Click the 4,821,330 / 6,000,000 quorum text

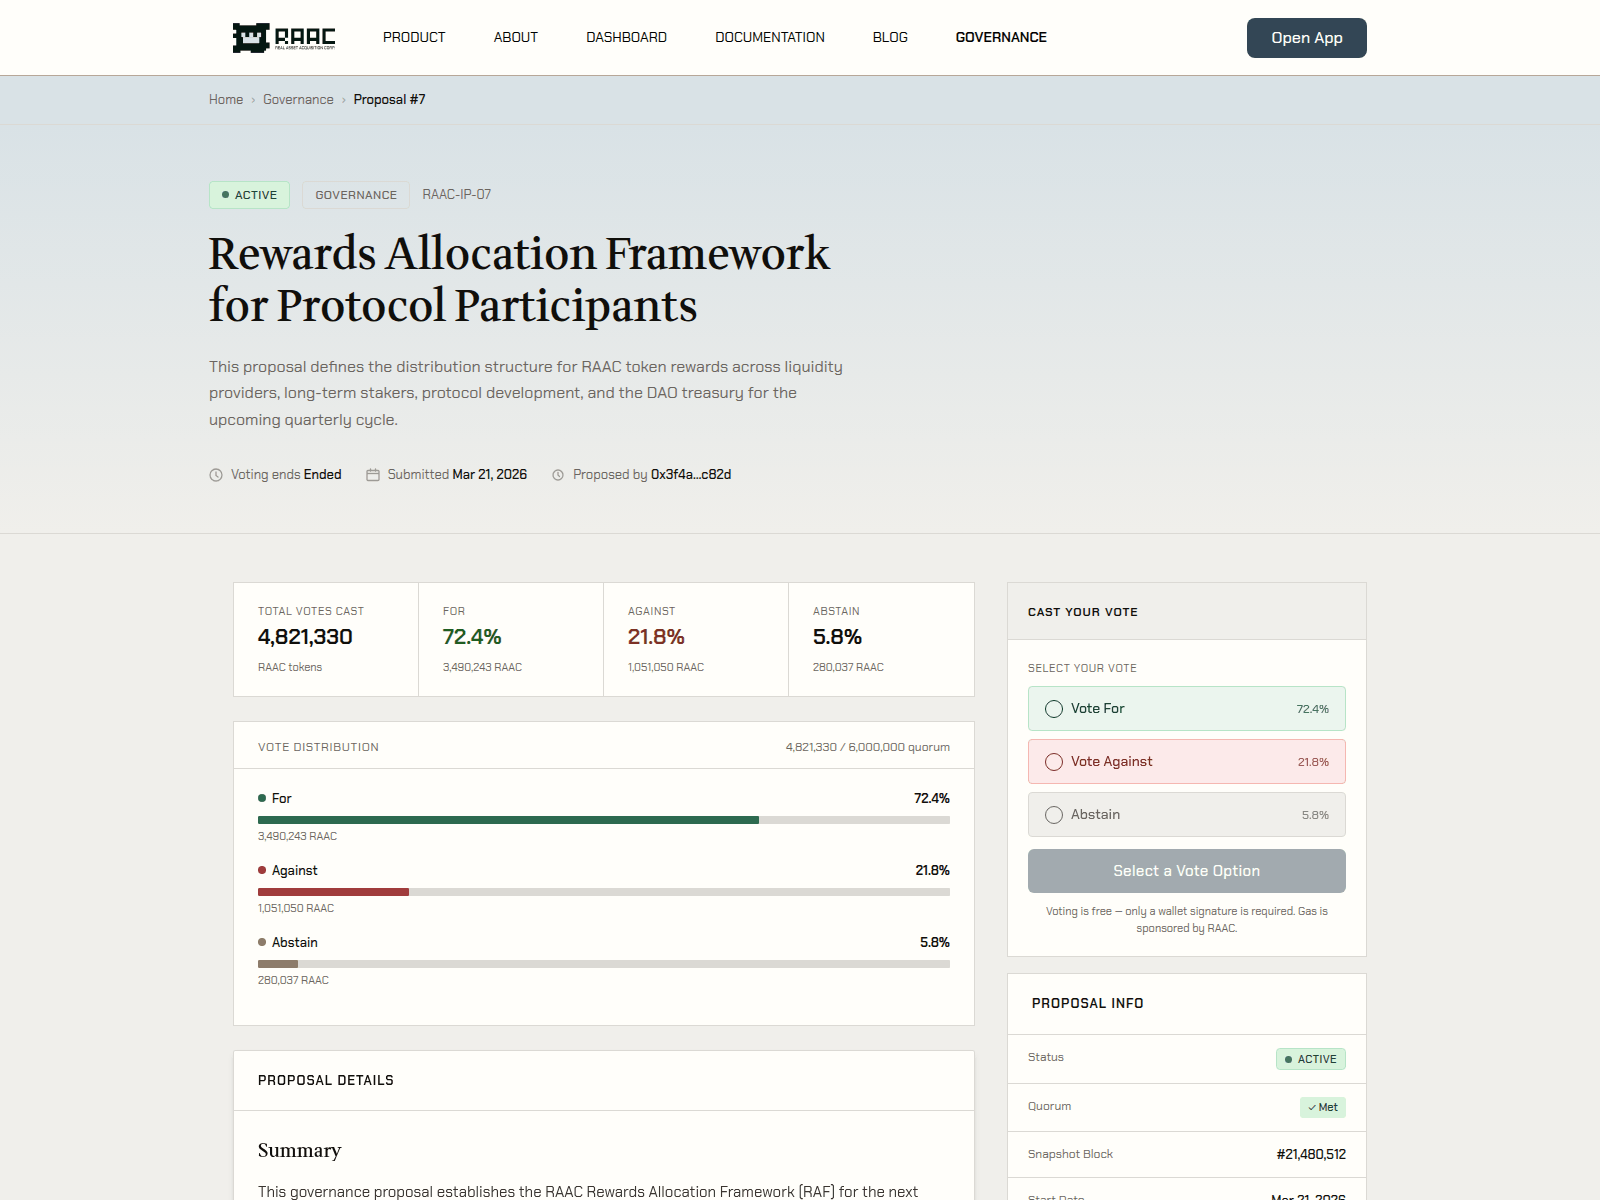[x=868, y=747]
